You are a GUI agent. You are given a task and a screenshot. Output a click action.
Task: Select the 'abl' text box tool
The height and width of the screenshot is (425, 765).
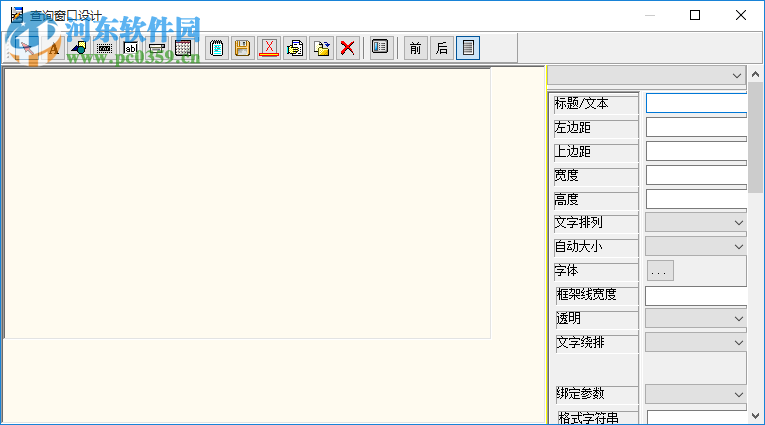(131, 48)
